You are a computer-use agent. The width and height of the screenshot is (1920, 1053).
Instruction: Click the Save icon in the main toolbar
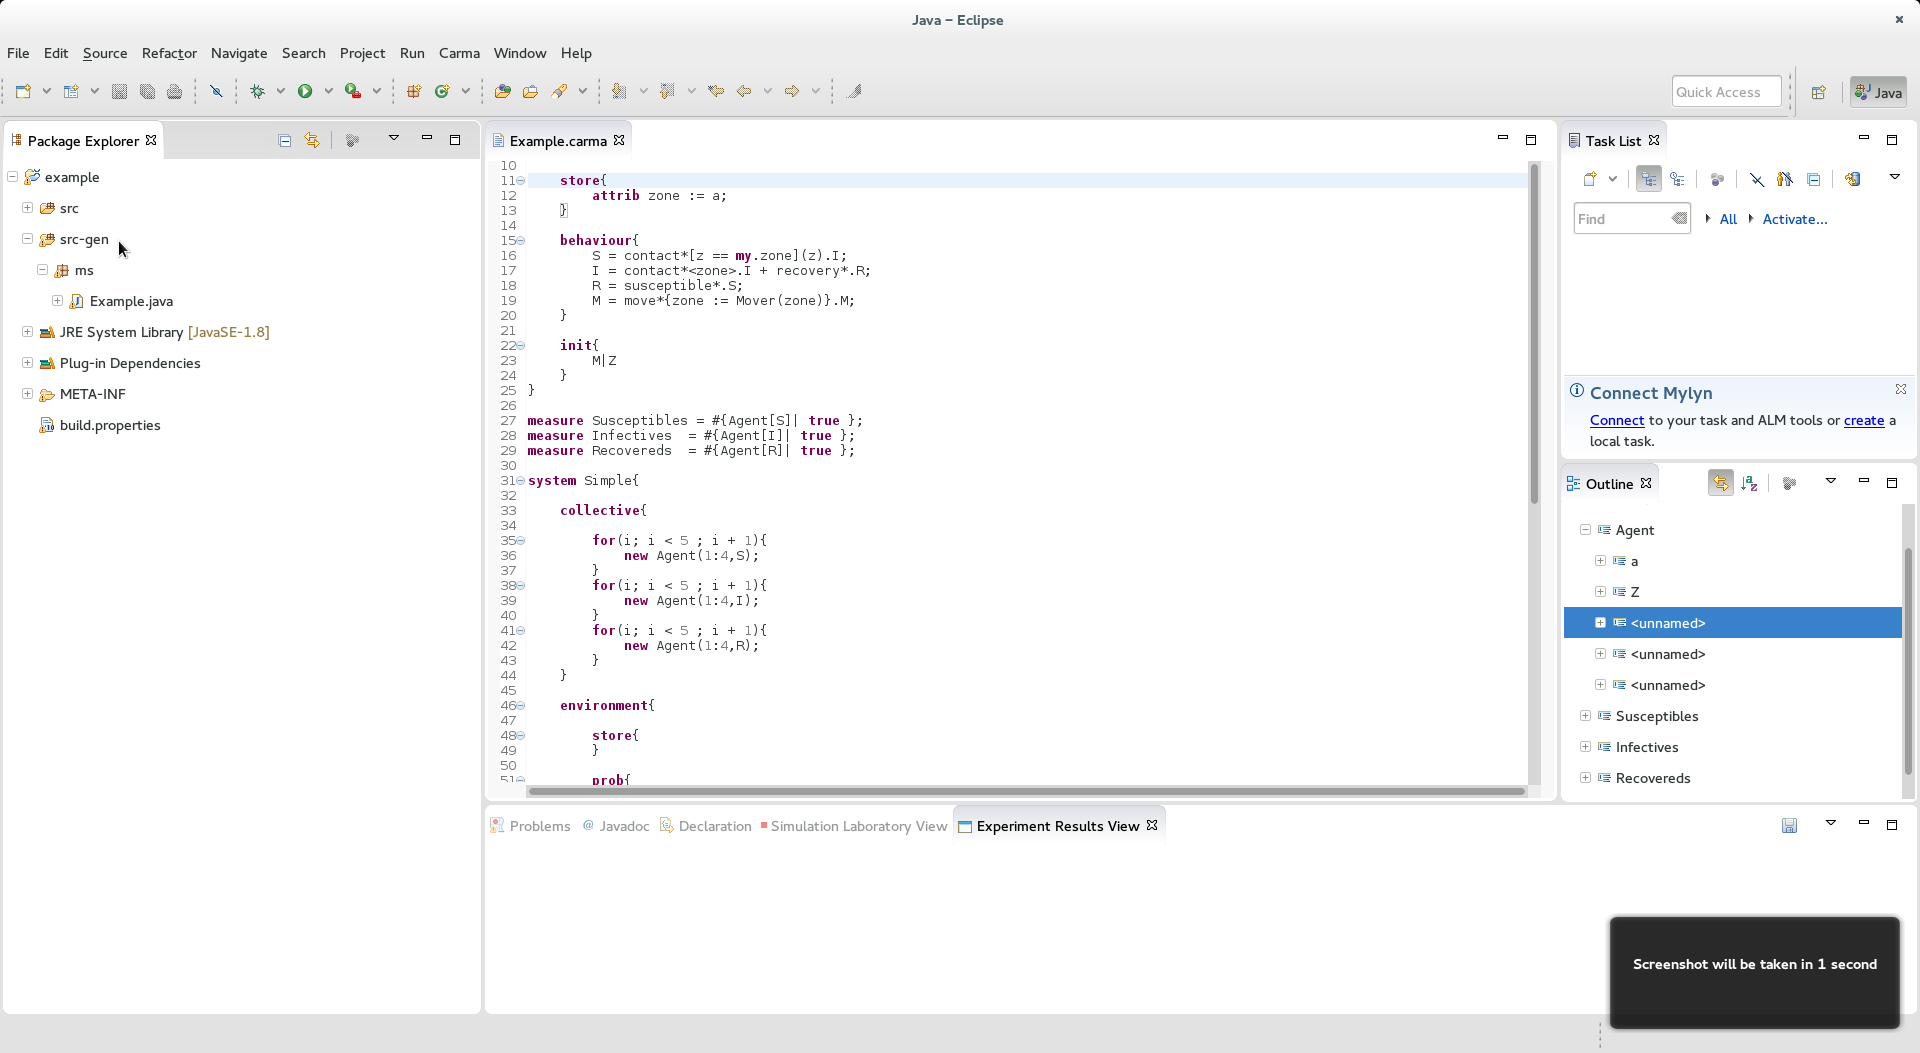[x=119, y=91]
